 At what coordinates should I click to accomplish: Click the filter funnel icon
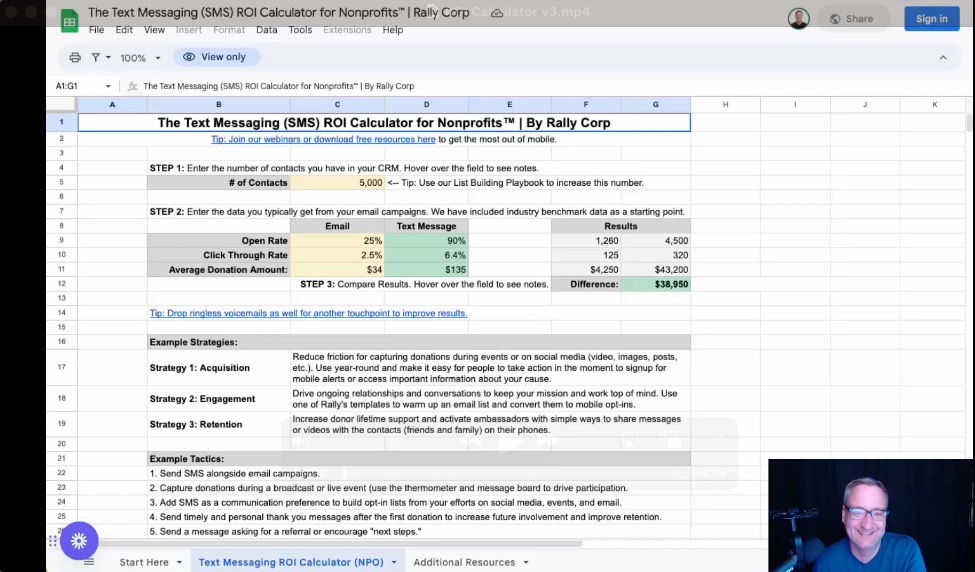95,58
